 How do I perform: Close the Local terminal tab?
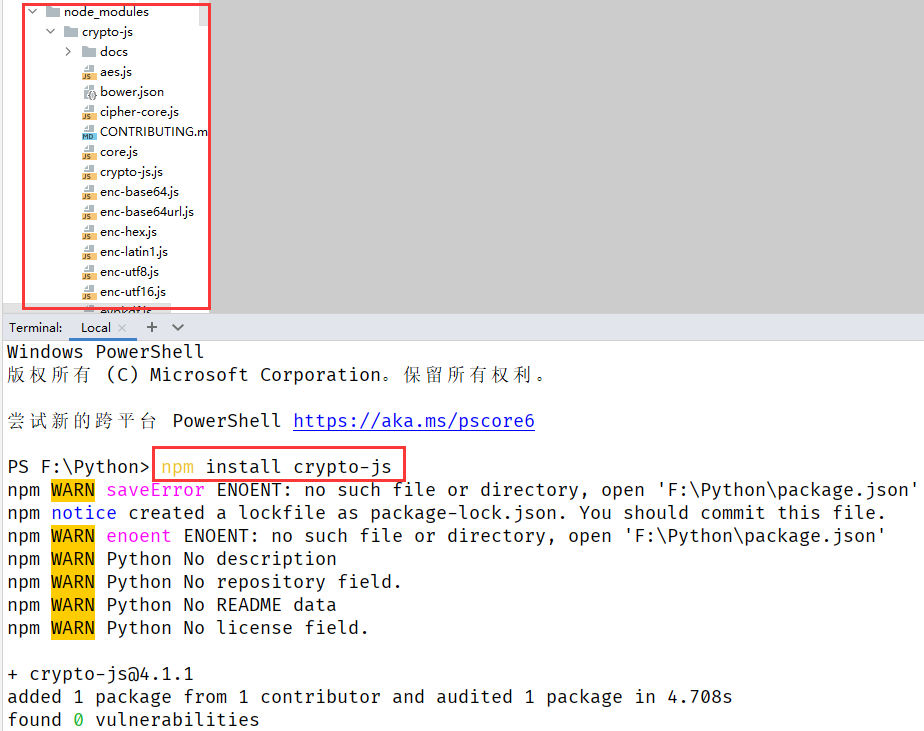pyautogui.click(x=122, y=328)
